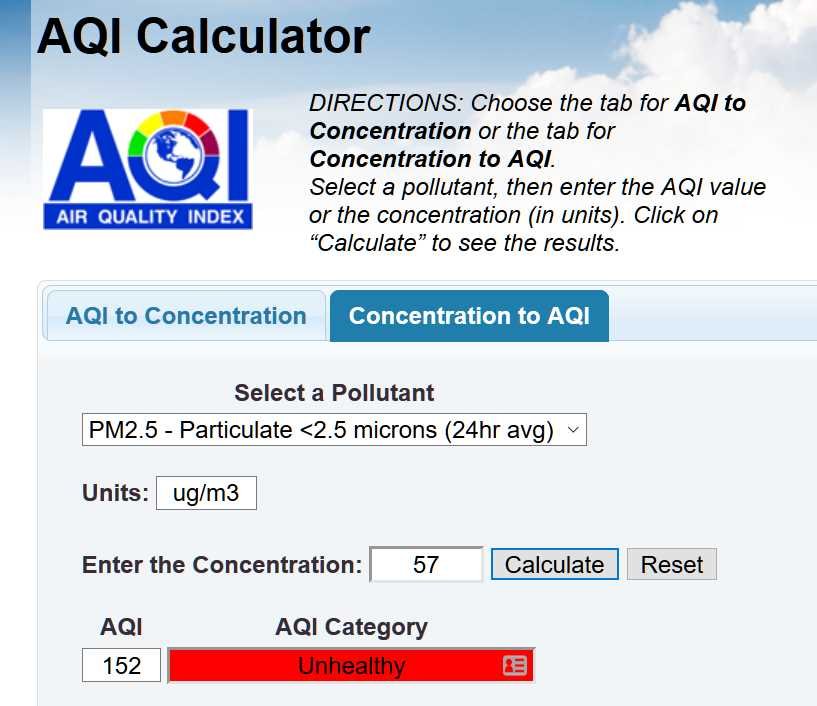Open the Select a Pollutant dropdown

tap(334, 430)
